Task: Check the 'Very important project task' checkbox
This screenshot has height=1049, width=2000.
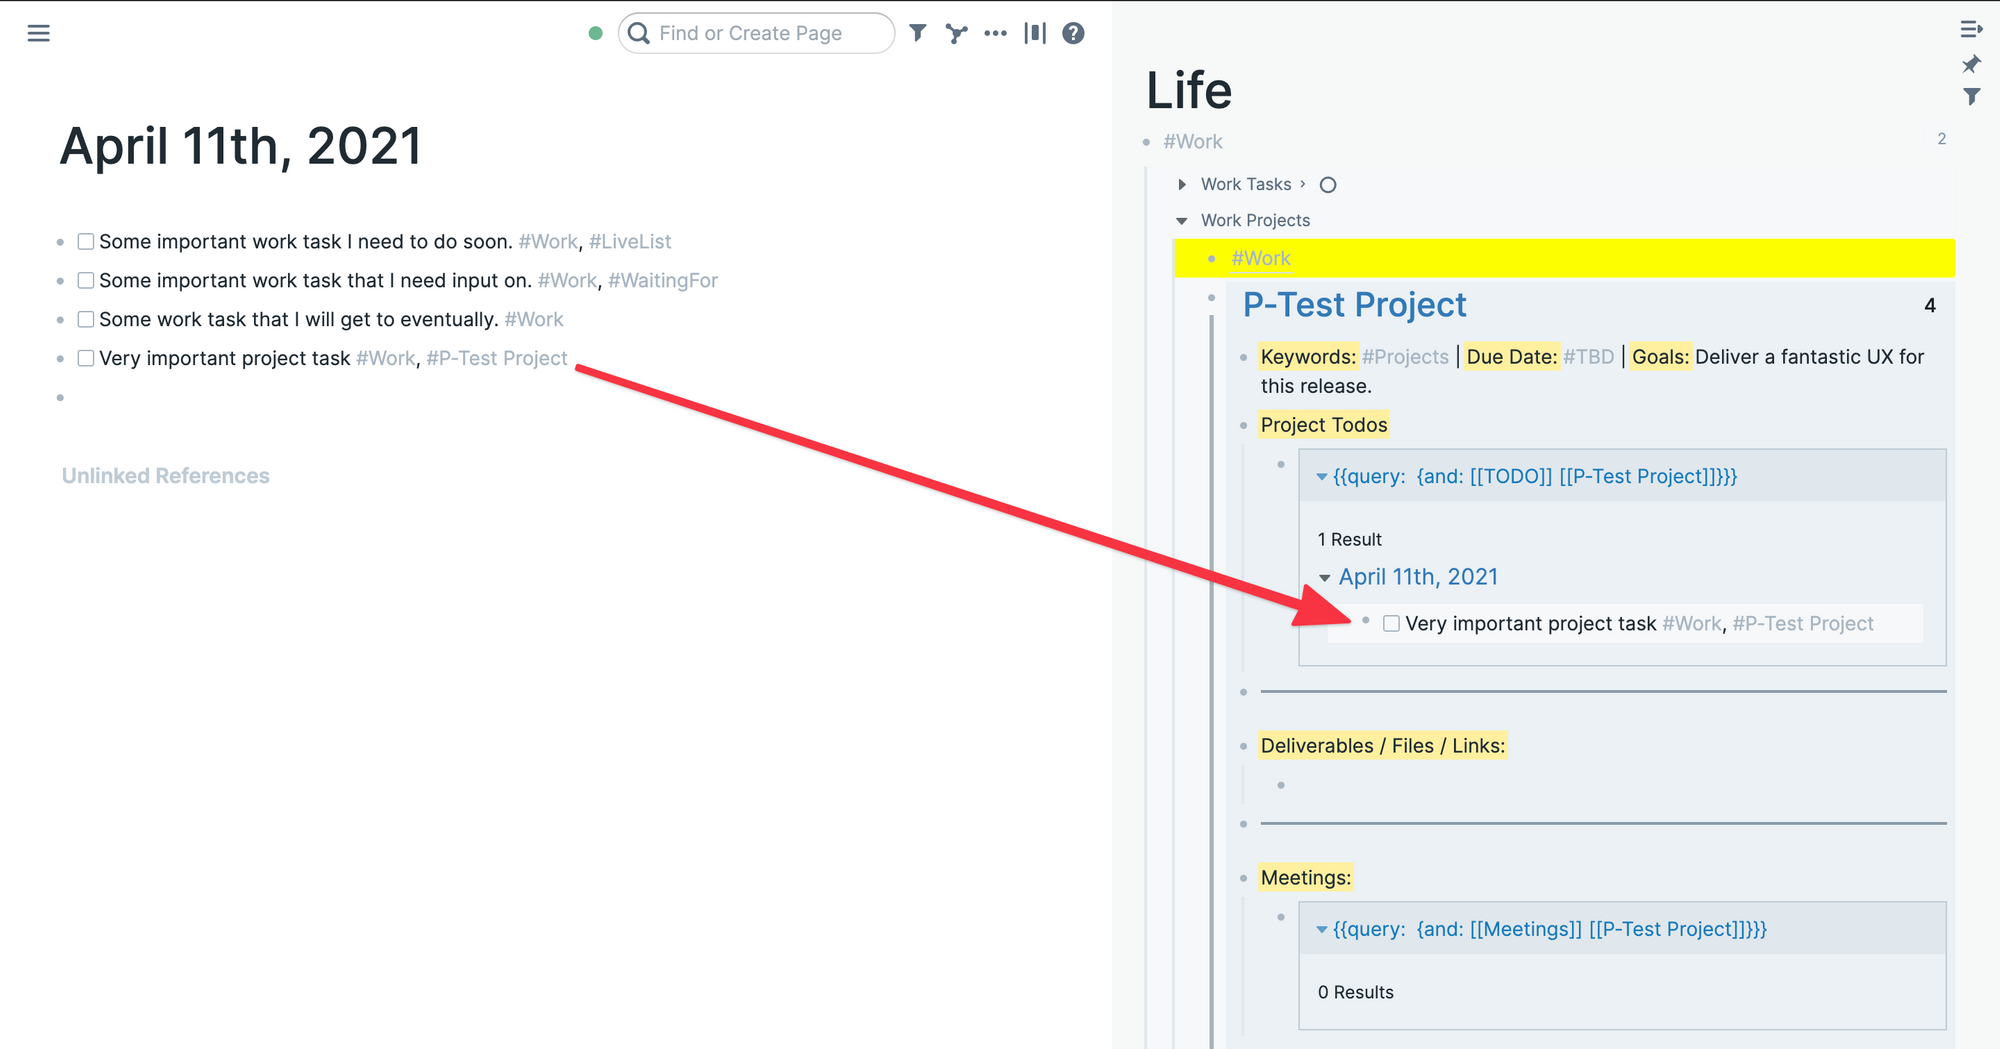Action: 85,357
